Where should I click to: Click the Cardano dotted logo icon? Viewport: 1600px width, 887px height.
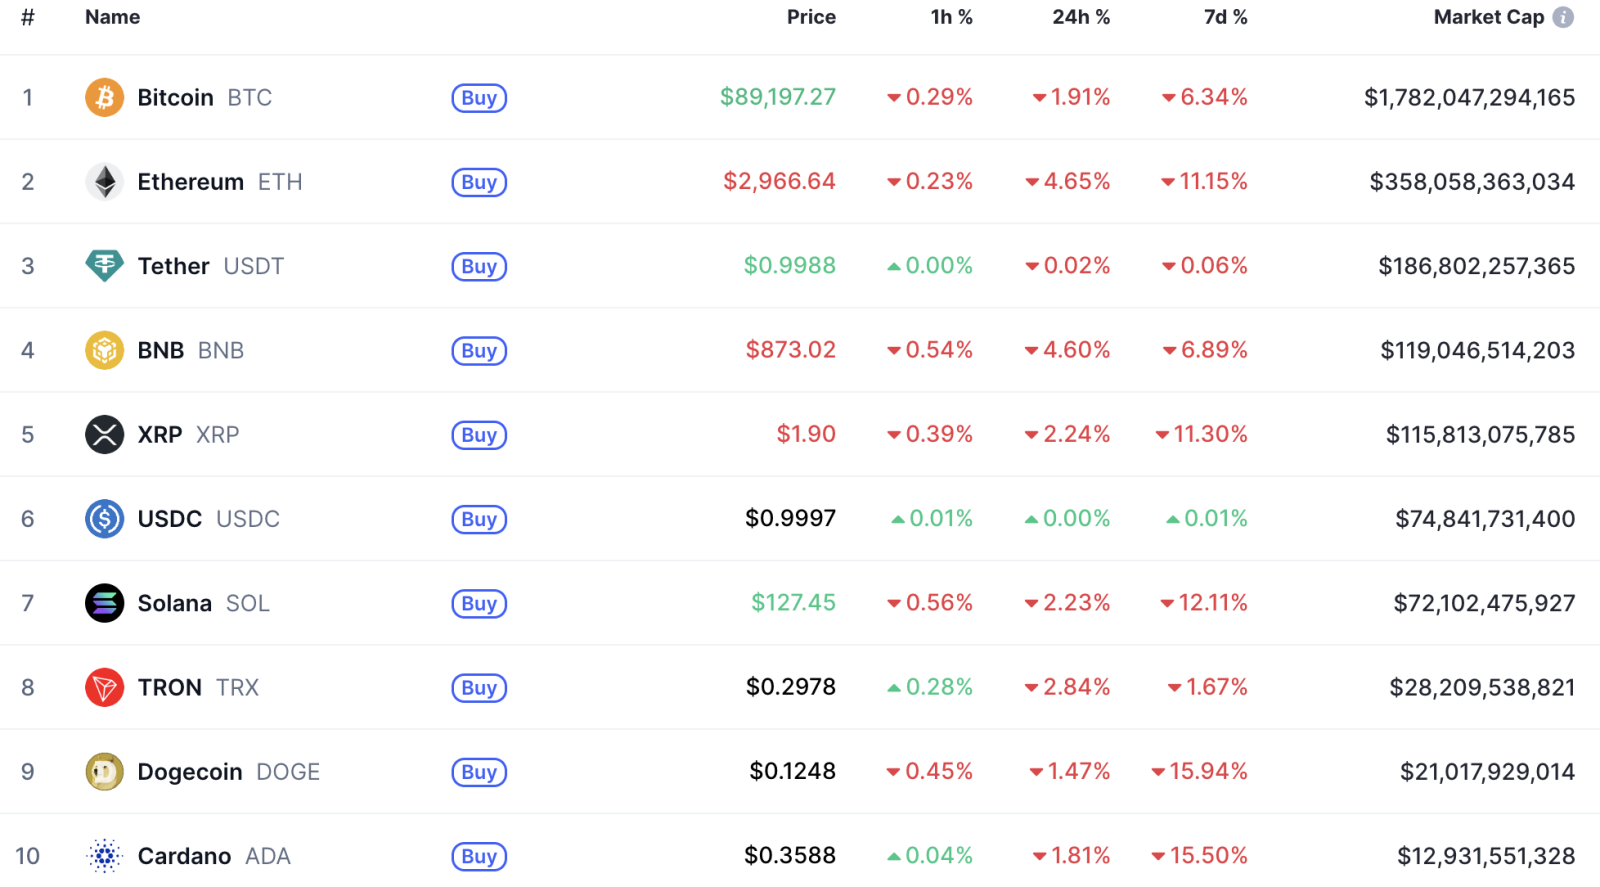[104, 856]
